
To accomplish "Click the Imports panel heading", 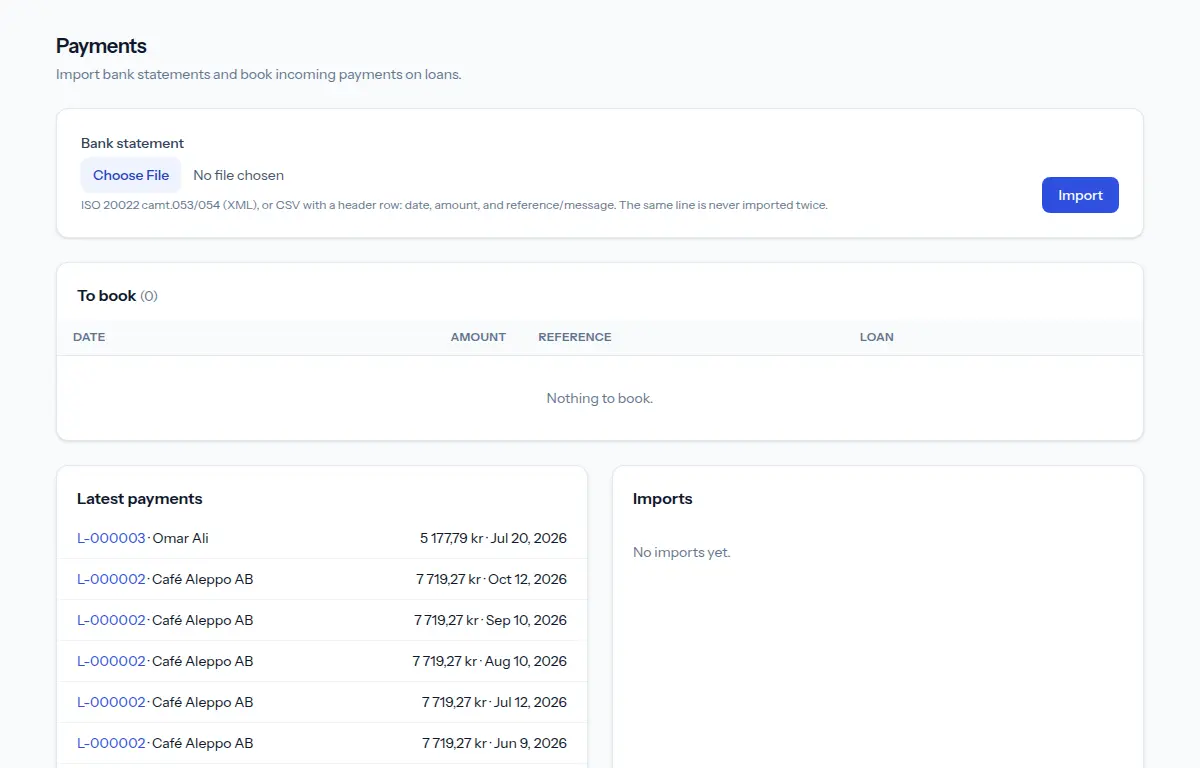I will coord(663,499).
